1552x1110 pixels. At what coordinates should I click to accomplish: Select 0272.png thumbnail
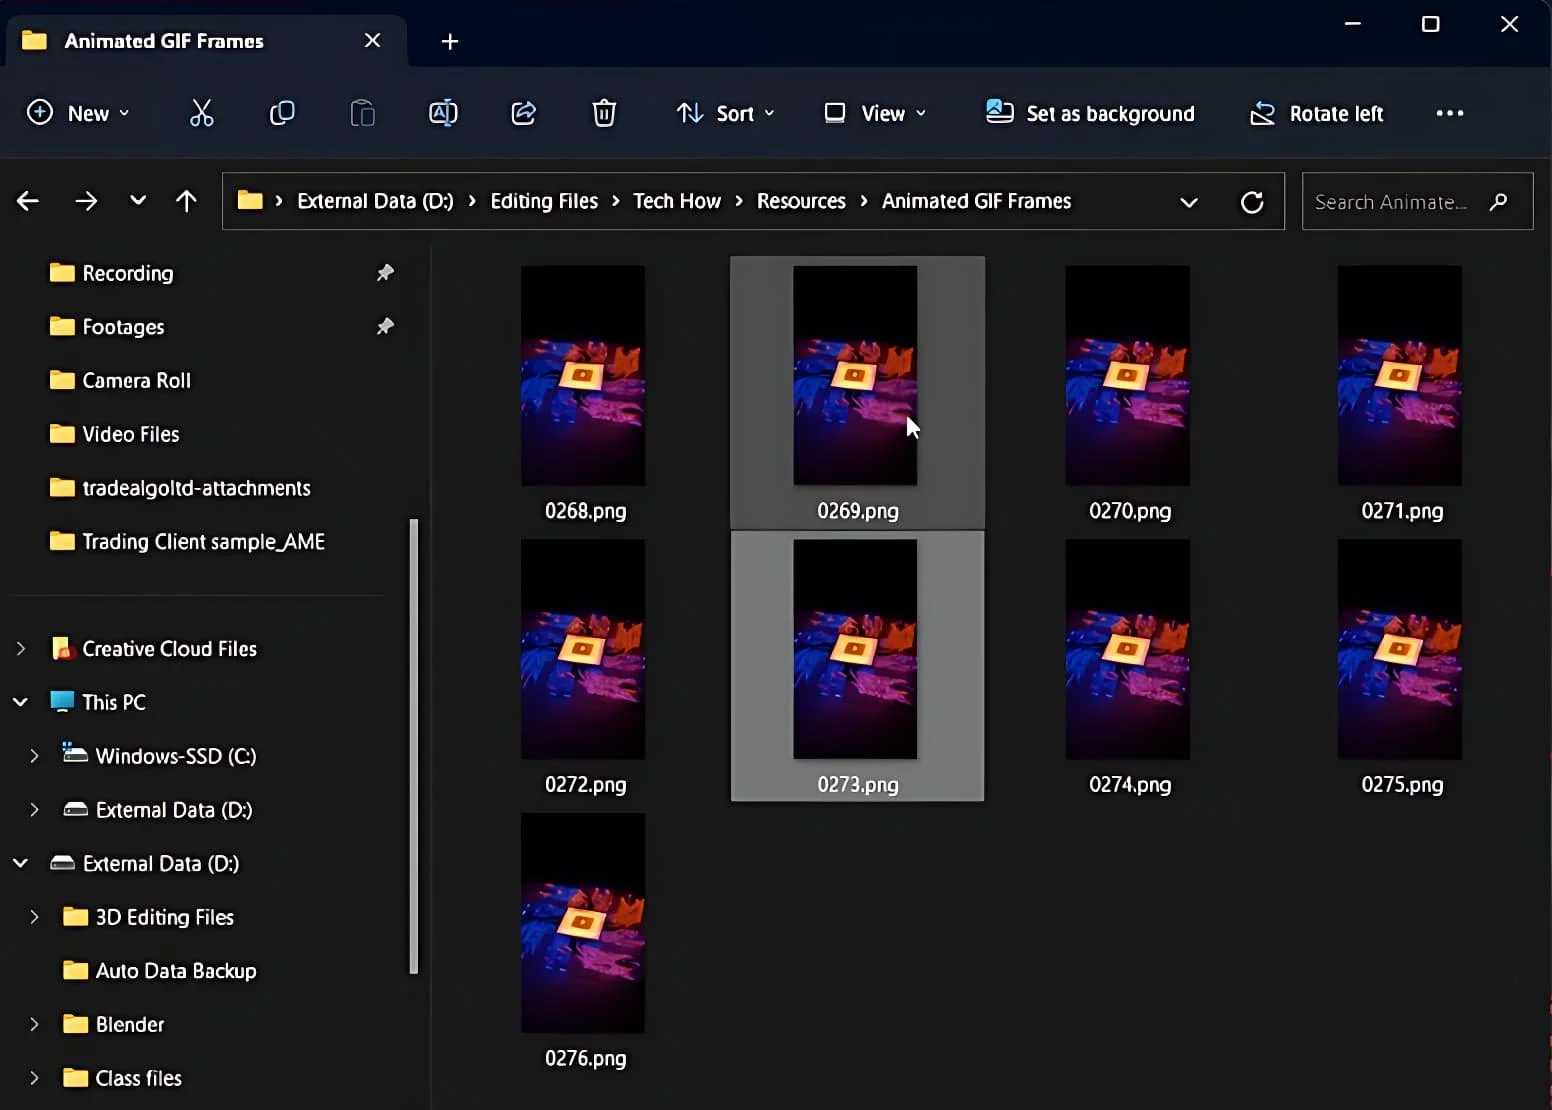point(583,649)
